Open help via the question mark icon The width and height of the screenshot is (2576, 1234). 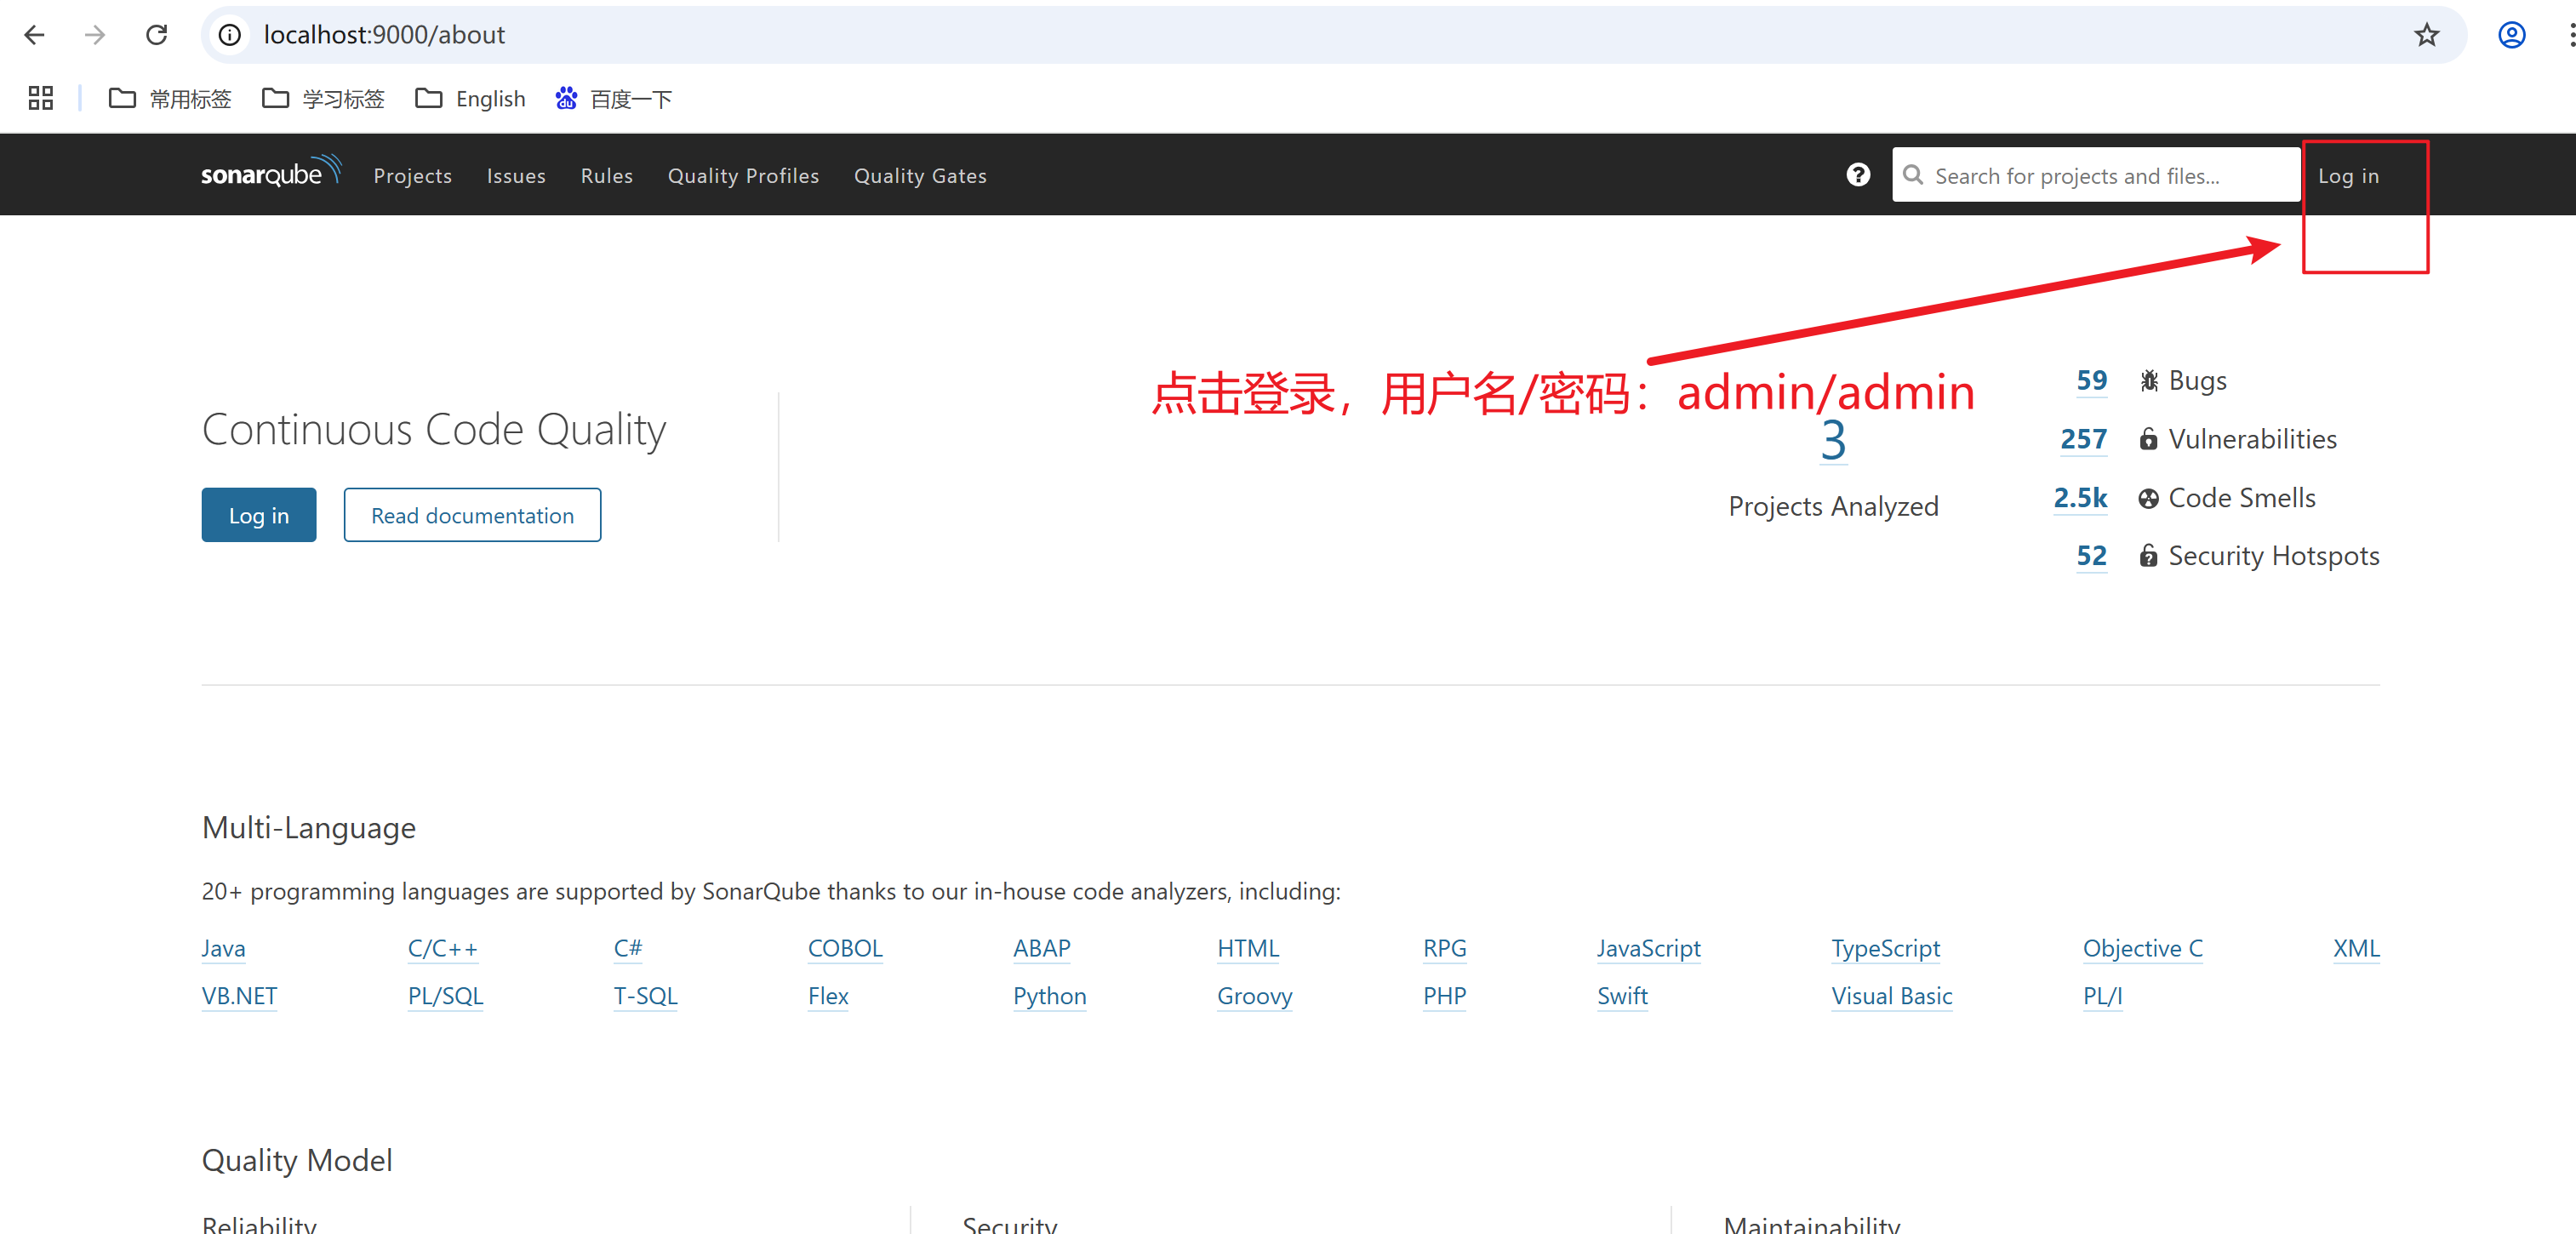tap(1857, 174)
